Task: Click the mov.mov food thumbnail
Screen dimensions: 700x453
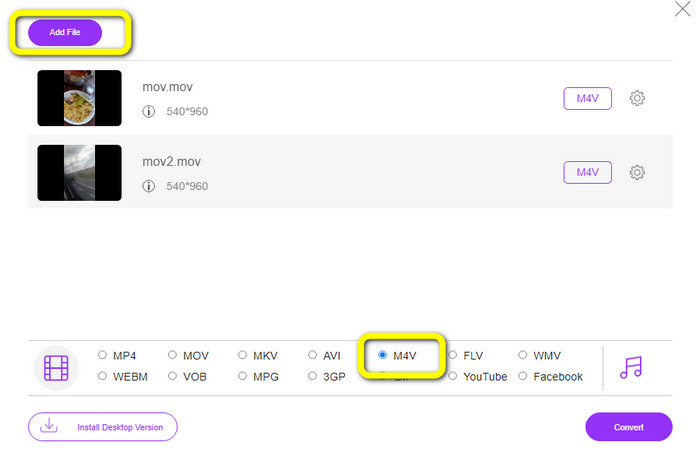Action: tap(79, 98)
